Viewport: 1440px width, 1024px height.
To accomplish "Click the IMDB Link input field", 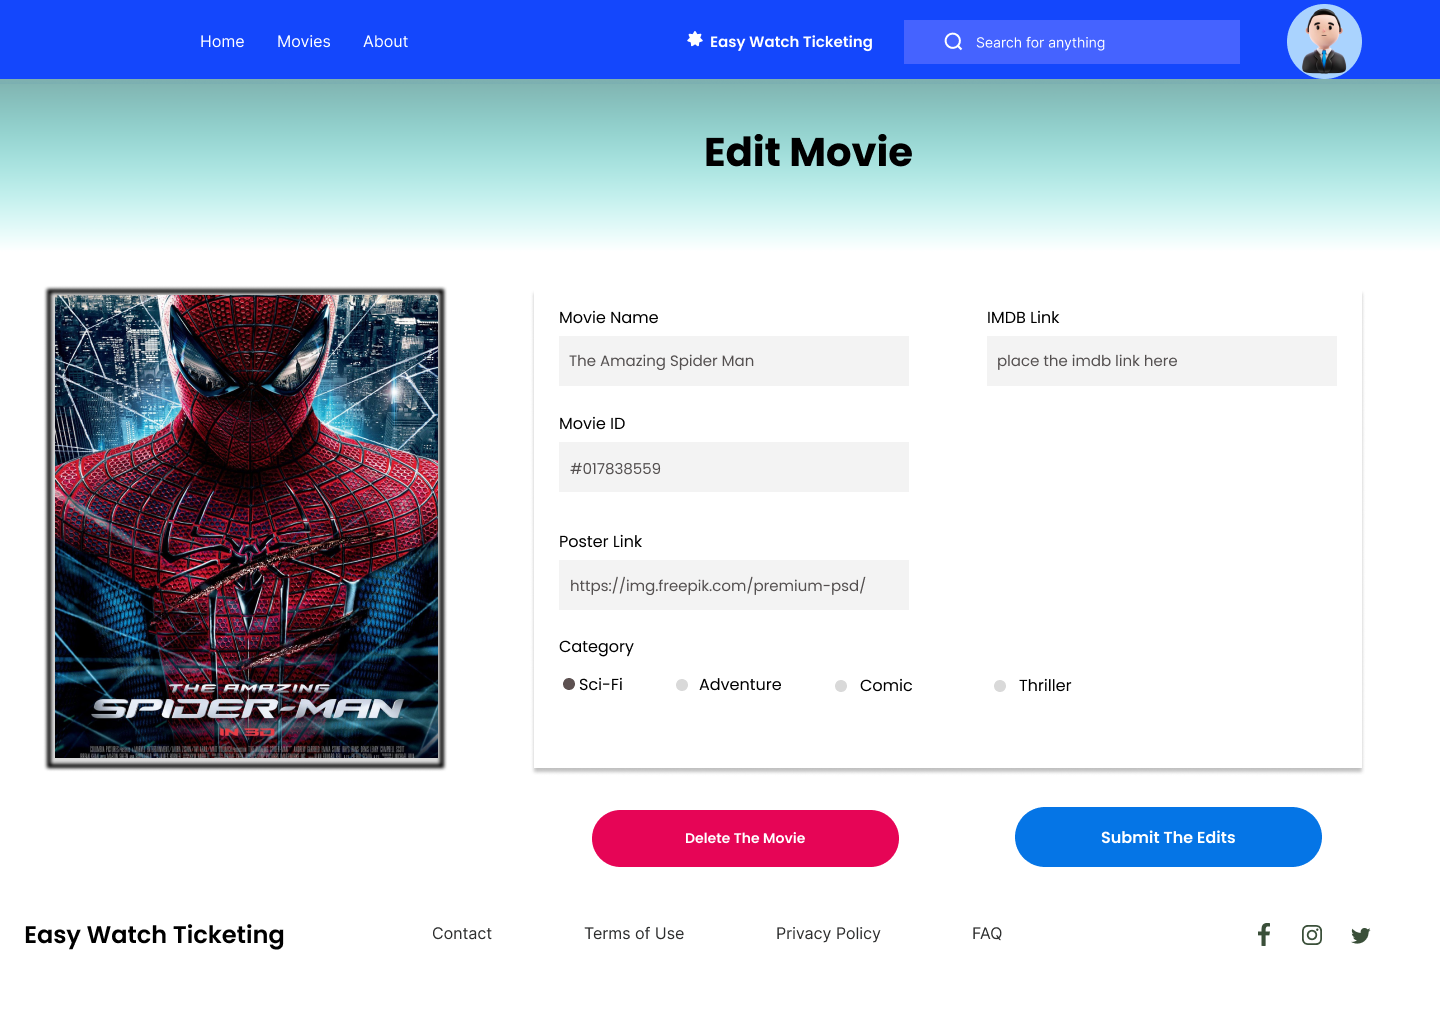I will (x=1162, y=361).
